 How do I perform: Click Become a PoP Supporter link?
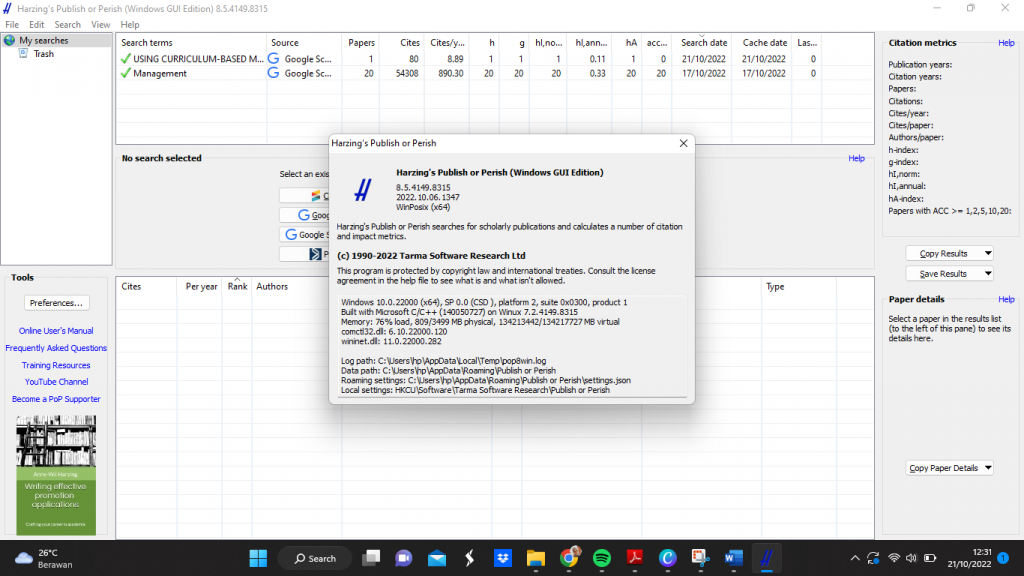tap(56, 399)
